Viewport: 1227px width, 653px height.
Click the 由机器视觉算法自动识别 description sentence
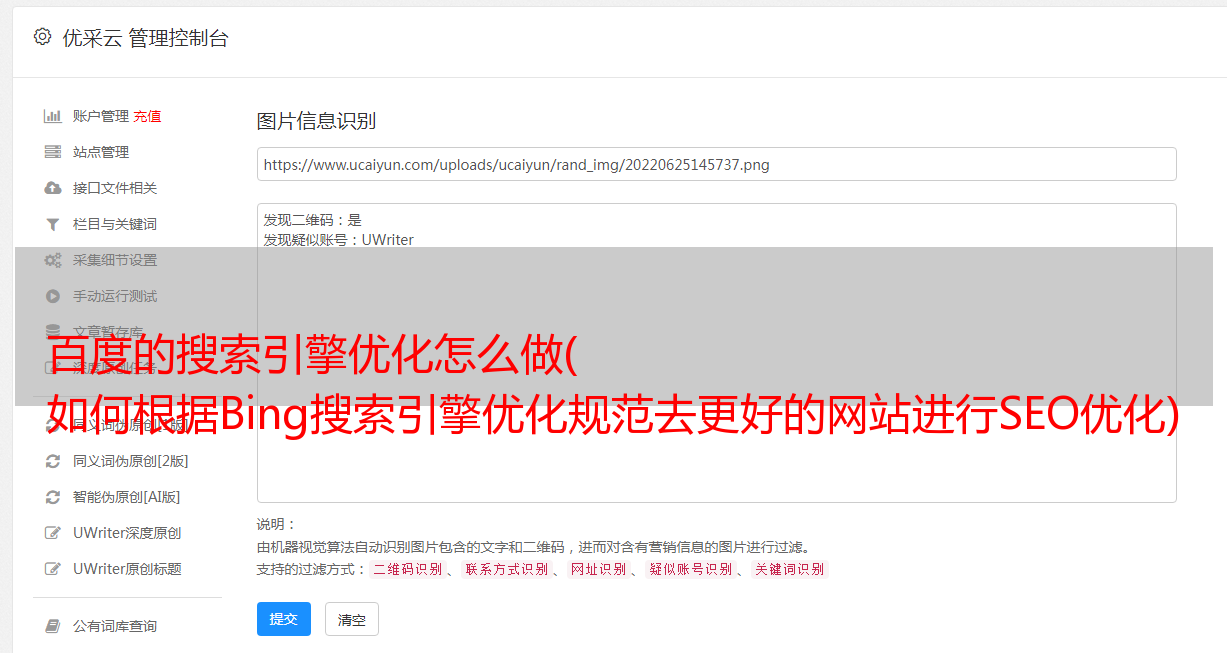click(533, 547)
